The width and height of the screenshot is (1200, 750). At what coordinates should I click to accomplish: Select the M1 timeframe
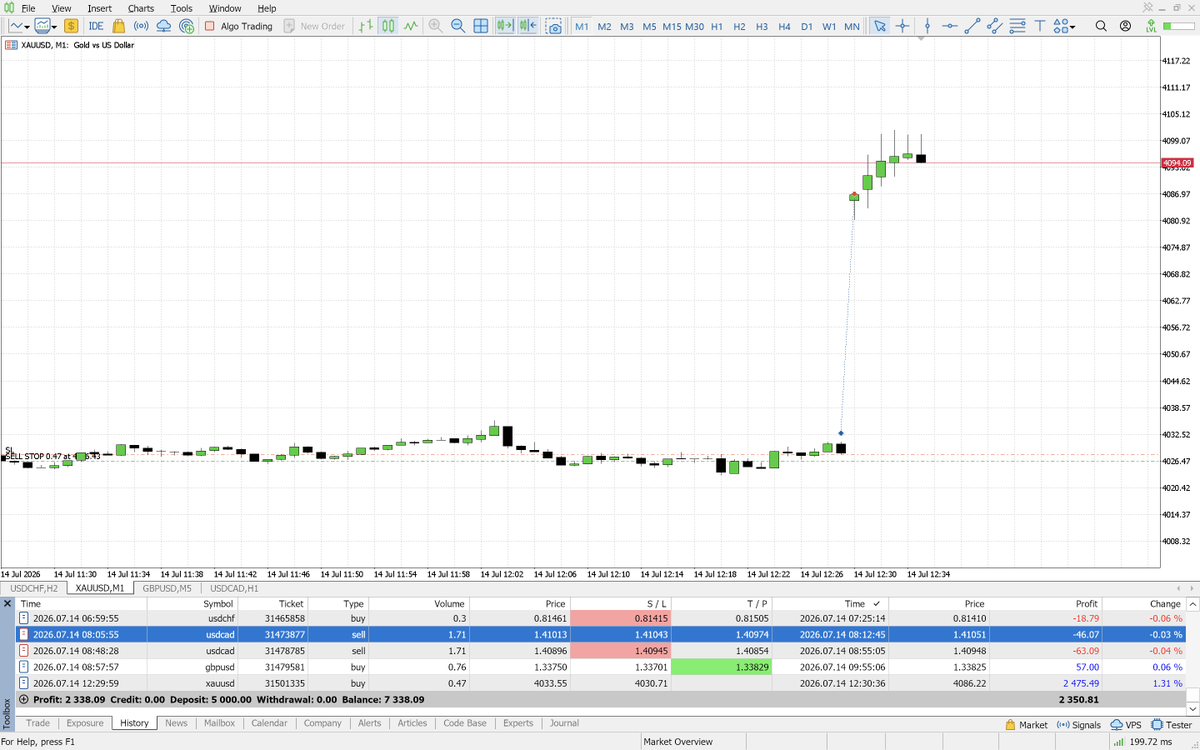pos(582,26)
